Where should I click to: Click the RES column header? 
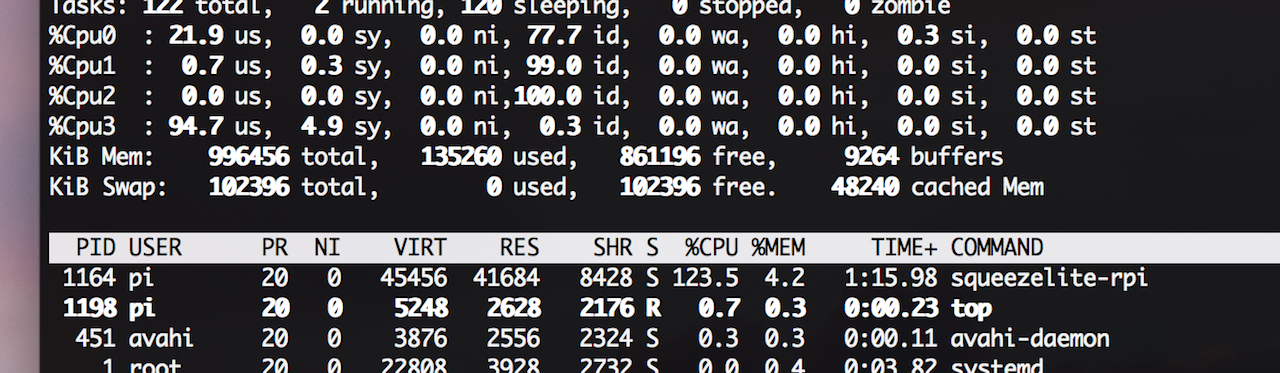(520, 247)
